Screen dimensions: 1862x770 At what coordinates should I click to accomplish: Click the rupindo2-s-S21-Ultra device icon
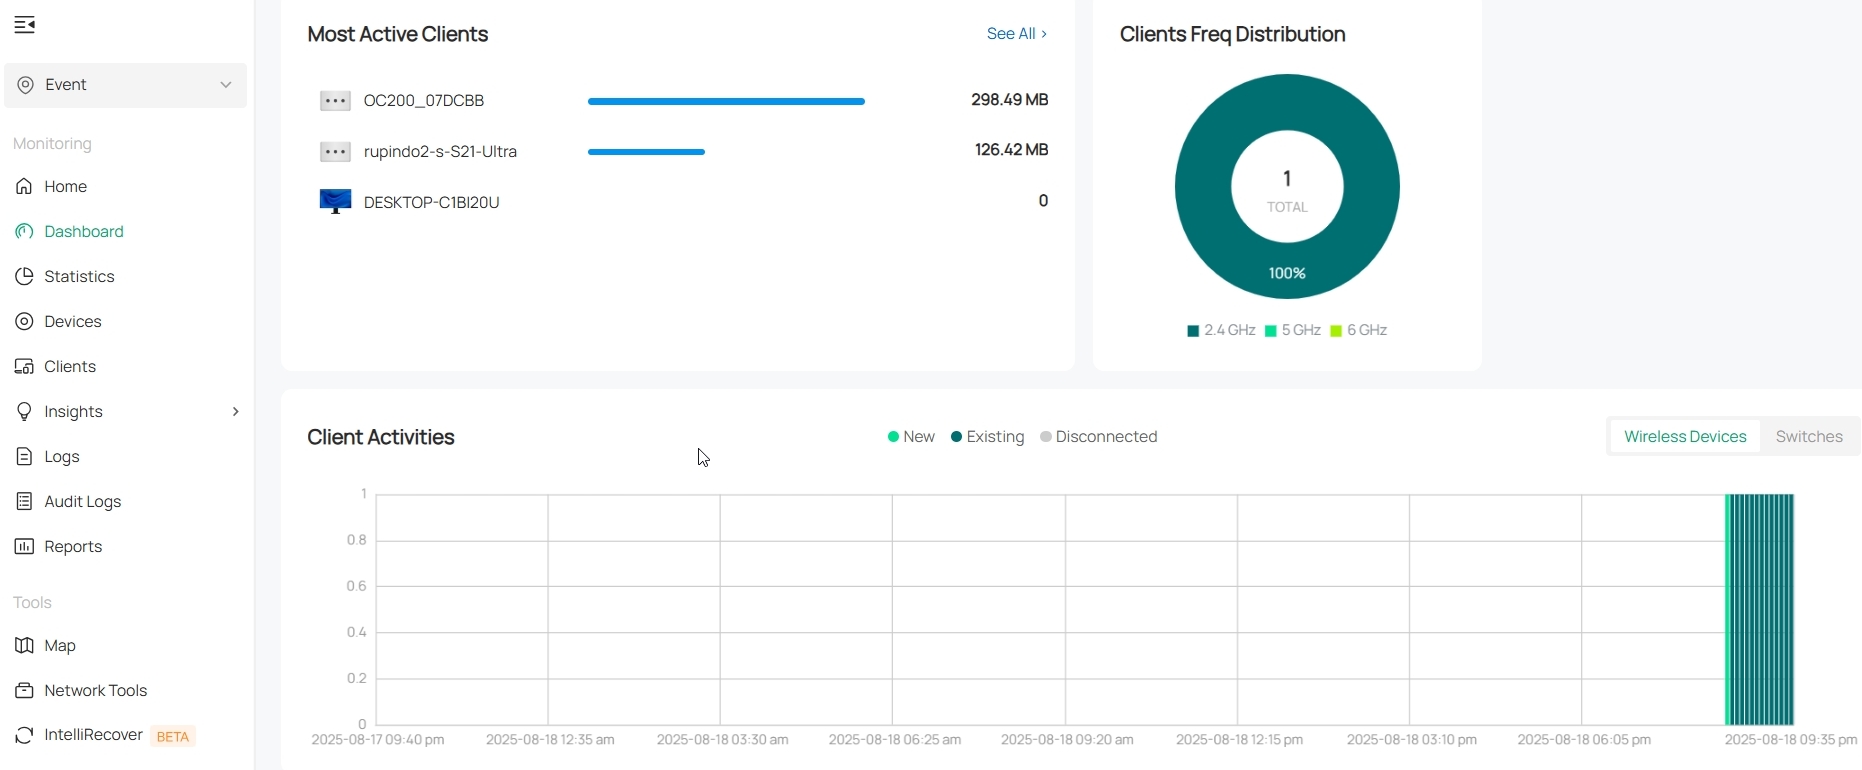[335, 152]
